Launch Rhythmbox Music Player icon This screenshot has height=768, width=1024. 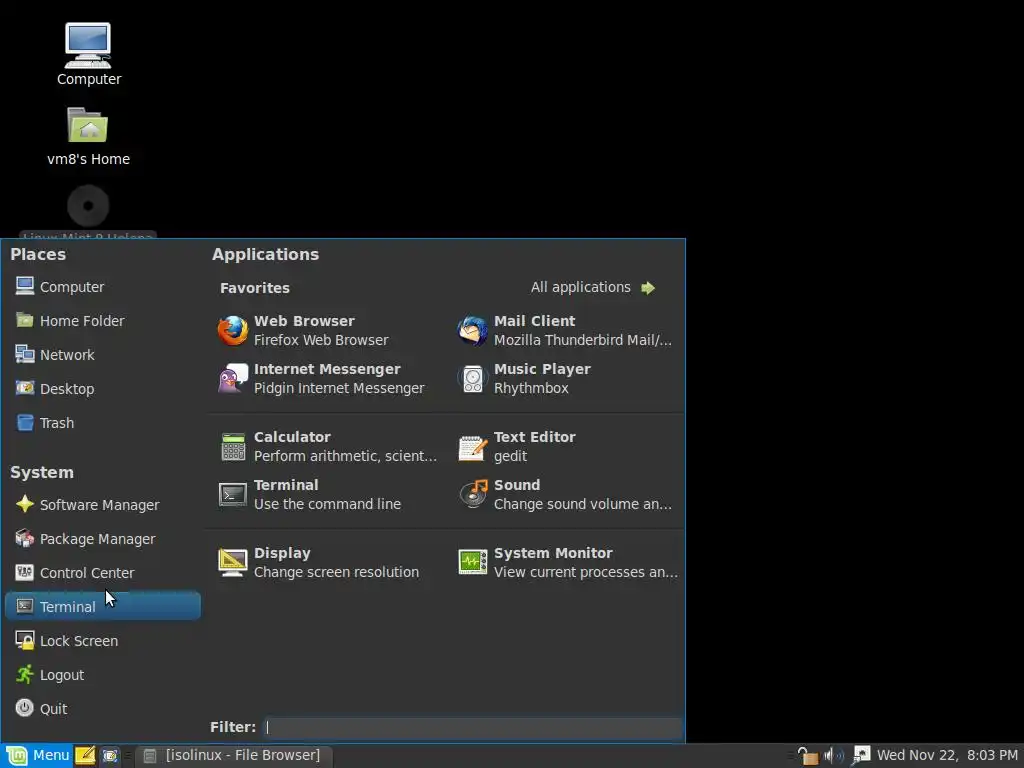[x=472, y=379]
